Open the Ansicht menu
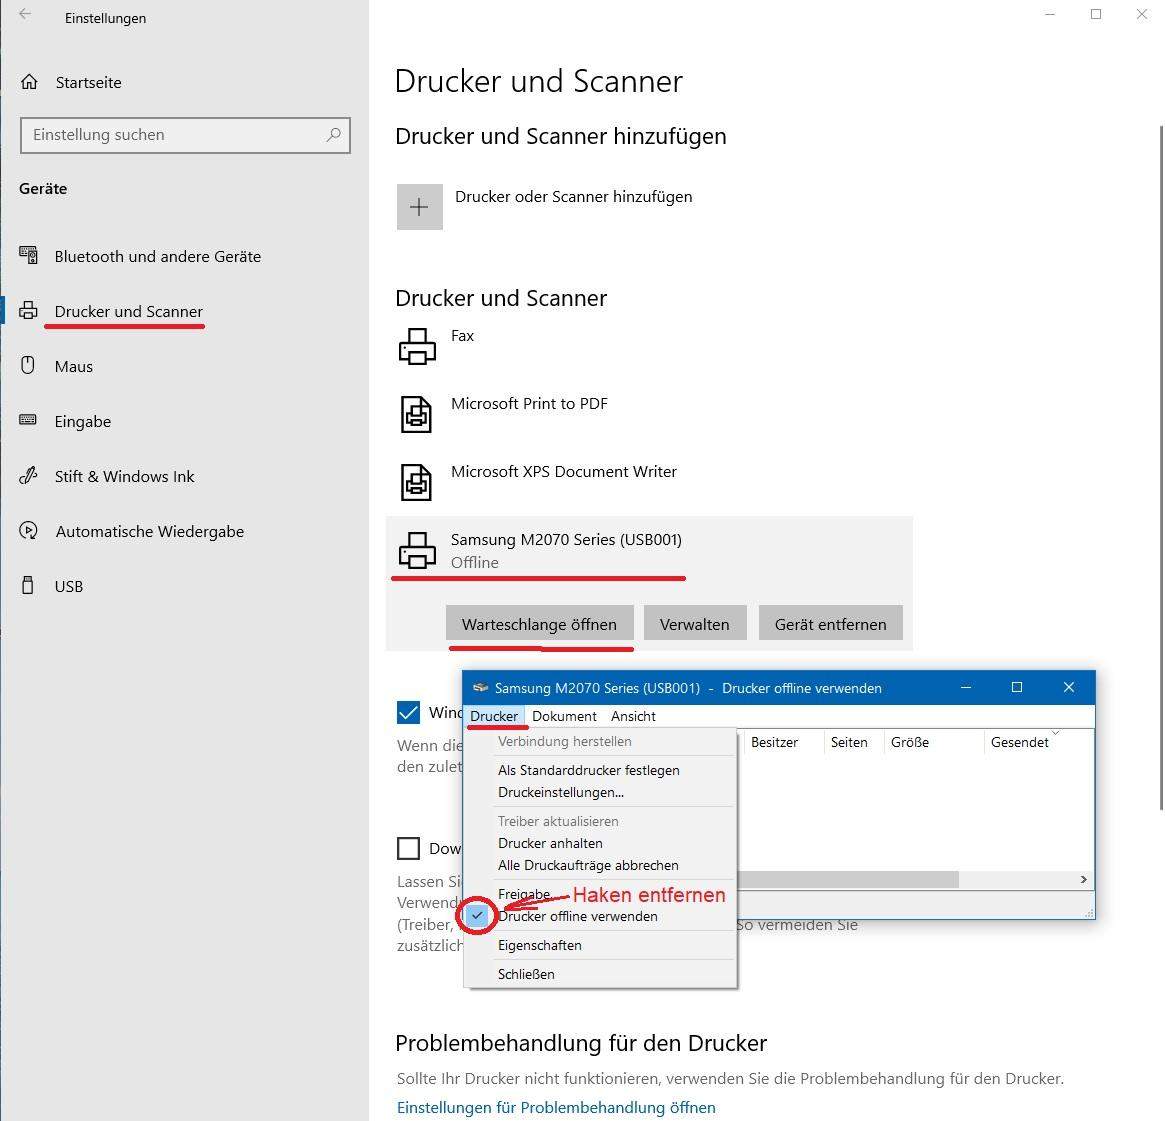 point(633,716)
